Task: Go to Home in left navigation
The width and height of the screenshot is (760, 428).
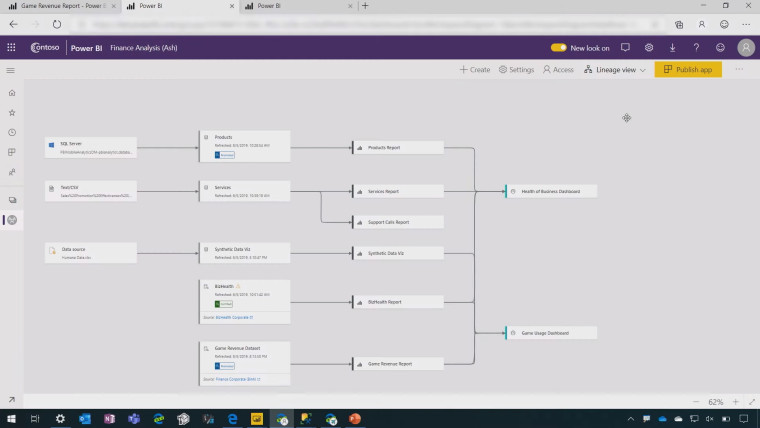Action: pos(12,93)
